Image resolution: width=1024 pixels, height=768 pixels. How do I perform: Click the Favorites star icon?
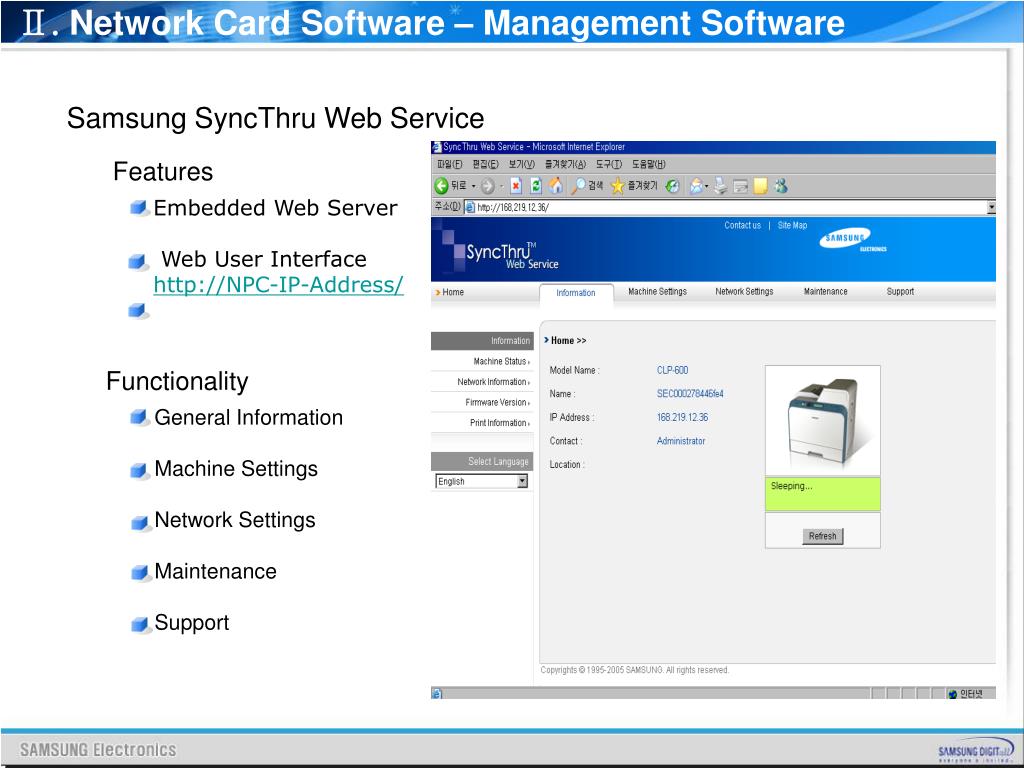pyautogui.click(x=618, y=187)
